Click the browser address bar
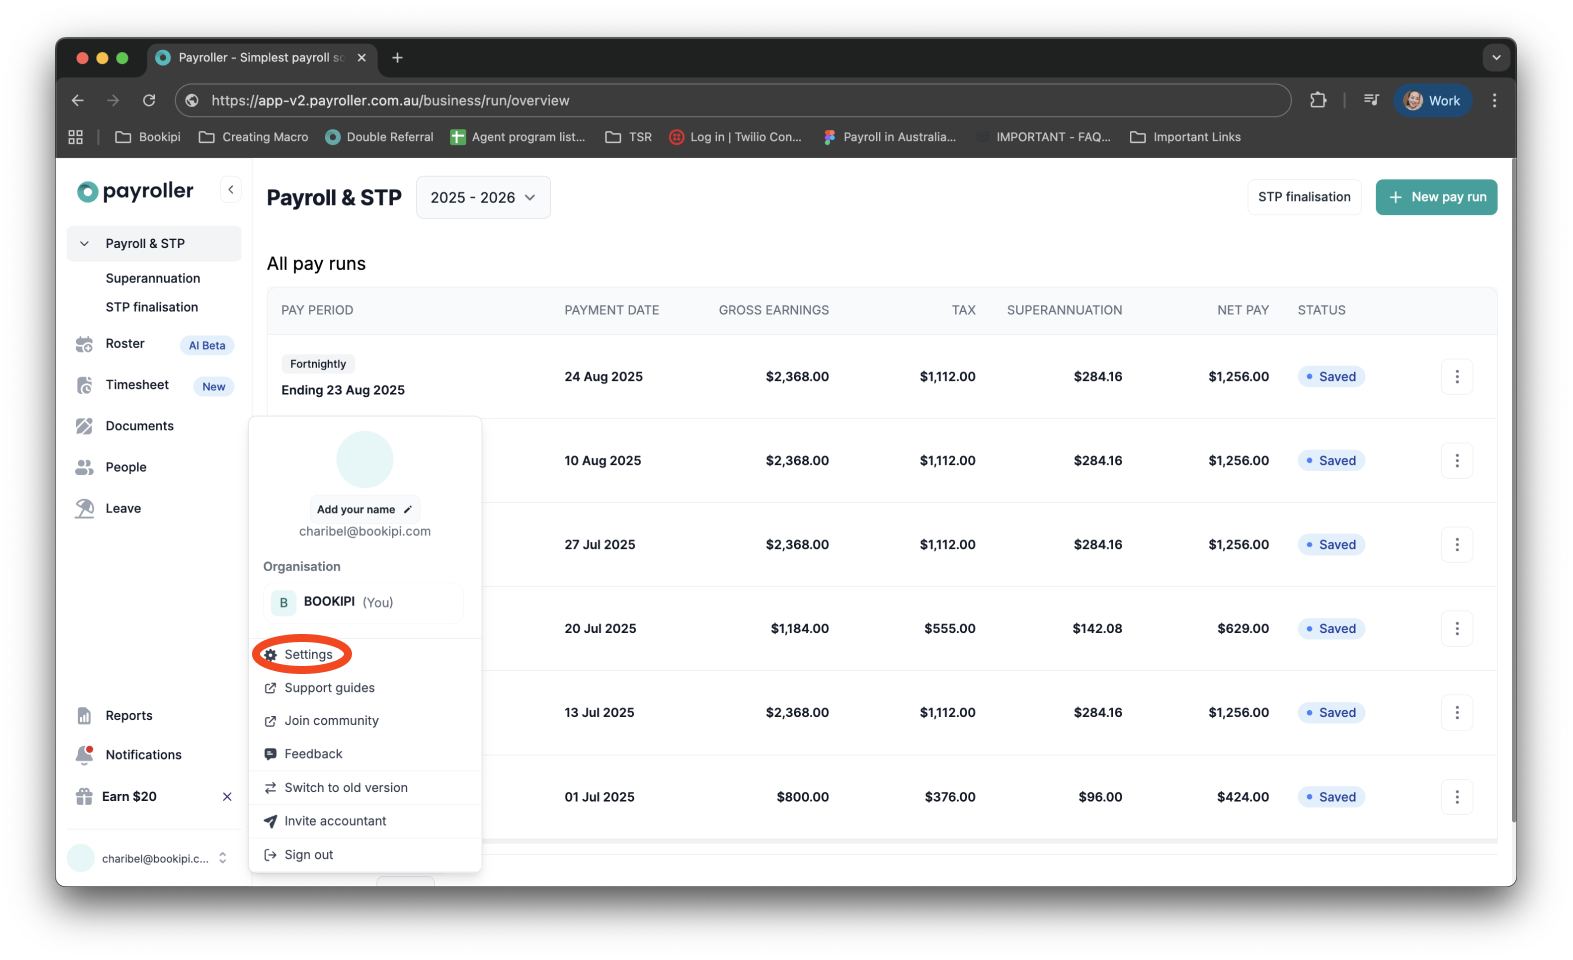 tap(733, 100)
